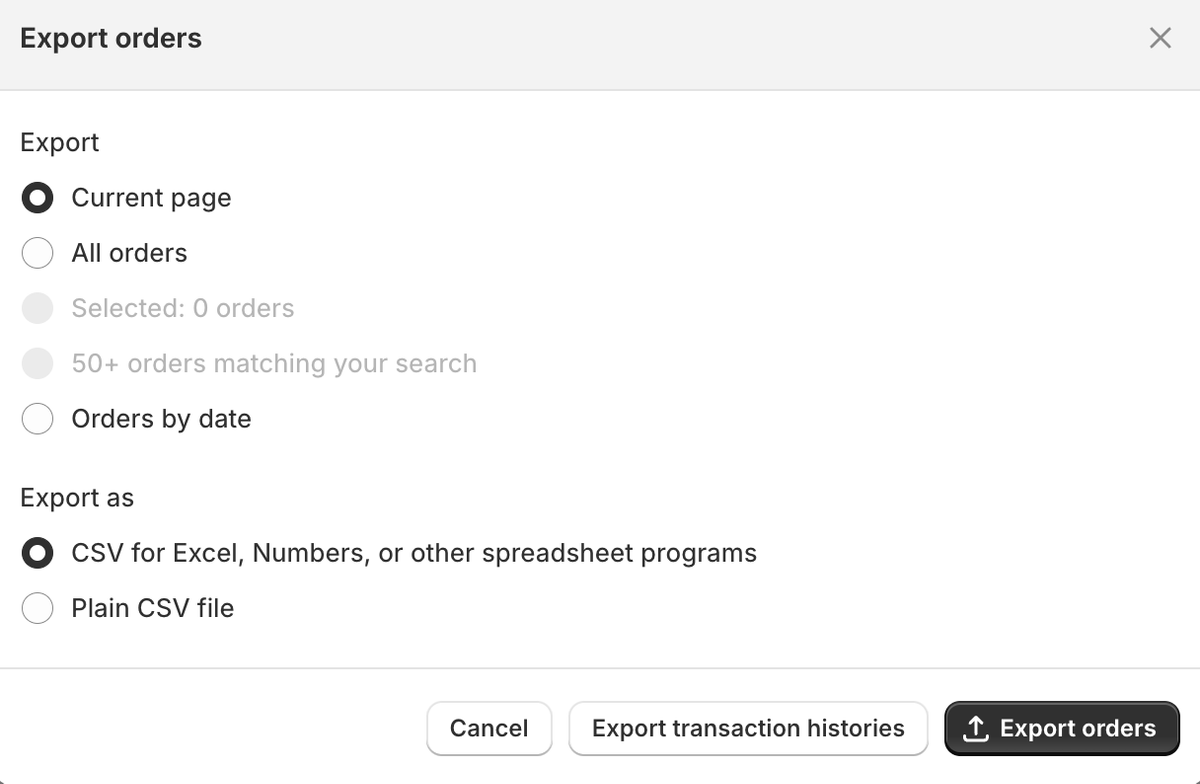
Task: Click the "Export as" section heading
Action: [x=77, y=498]
